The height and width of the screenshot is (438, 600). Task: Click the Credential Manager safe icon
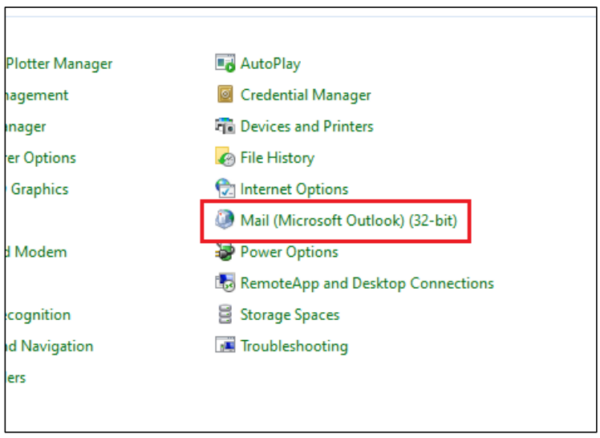225,95
